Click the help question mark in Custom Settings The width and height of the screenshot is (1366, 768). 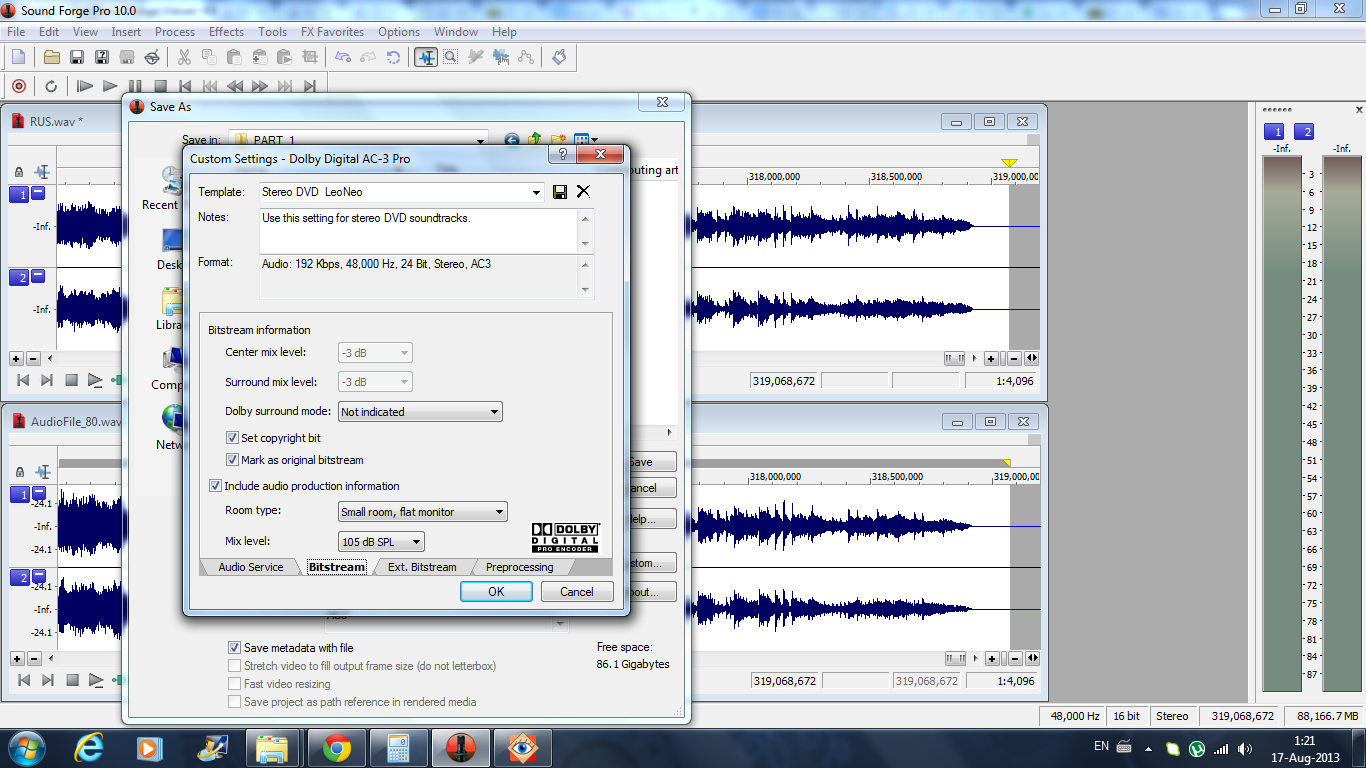[562, 155]
